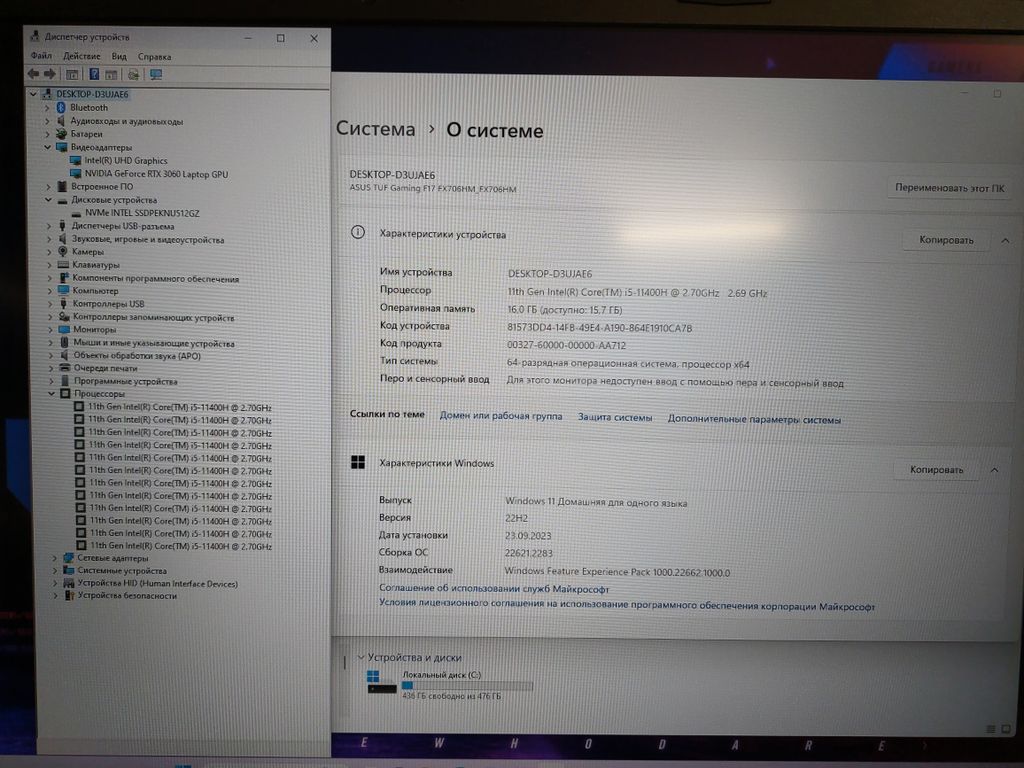
Task: Open the Действие menu
Action: click(81, 57)
